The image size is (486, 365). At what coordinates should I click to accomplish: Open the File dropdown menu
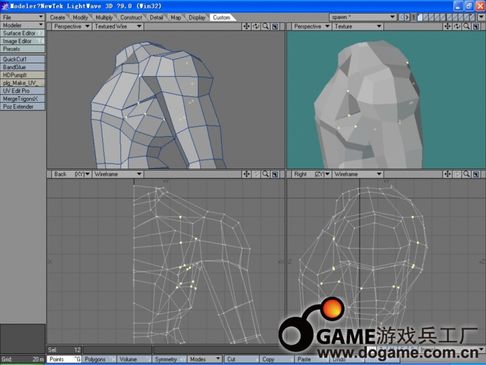[x=22, y=17]
